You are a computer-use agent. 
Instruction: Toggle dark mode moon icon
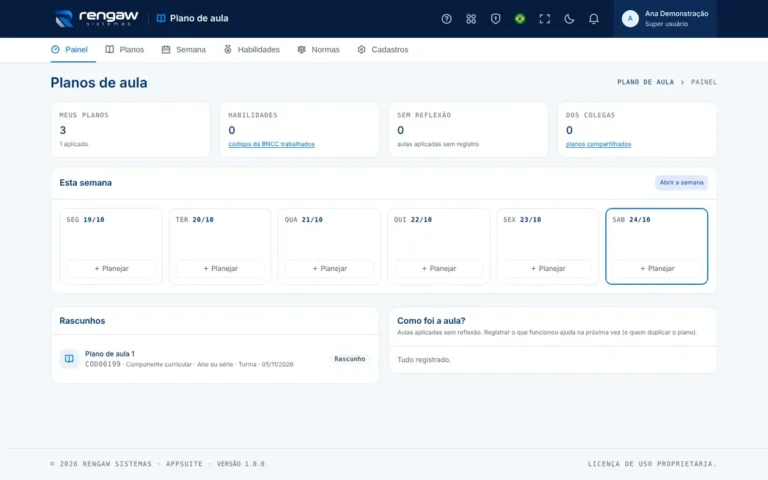[x=569, y=19]
